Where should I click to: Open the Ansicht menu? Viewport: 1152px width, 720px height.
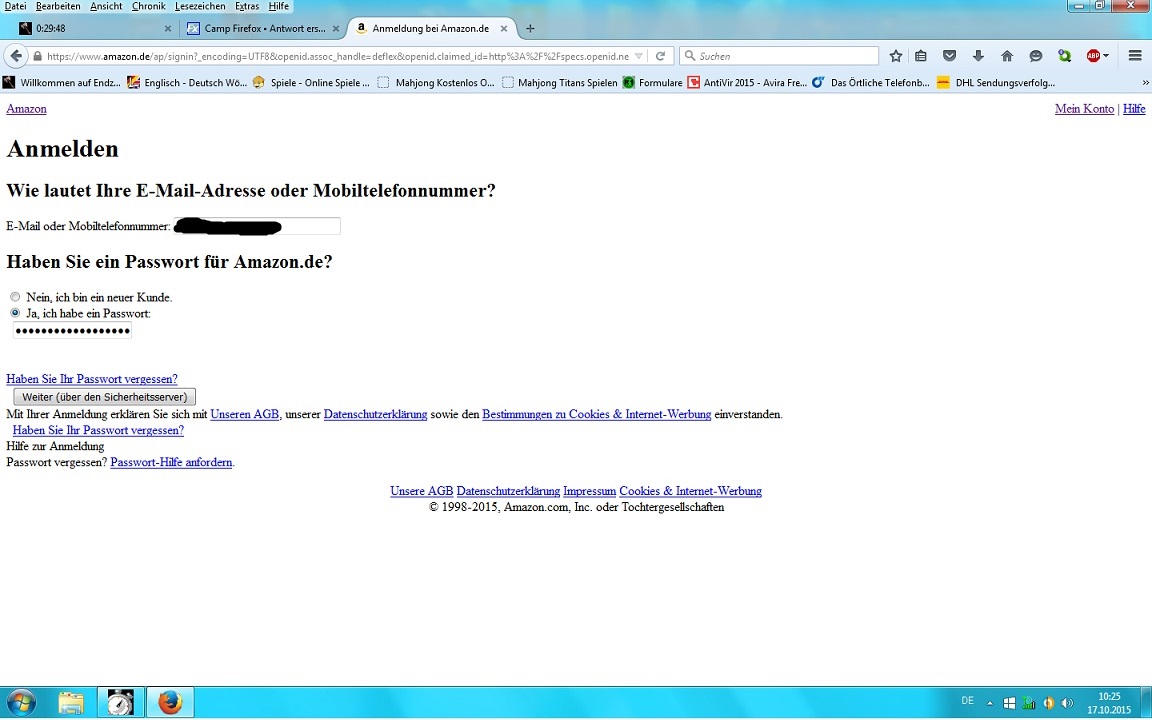pos(107,6)
